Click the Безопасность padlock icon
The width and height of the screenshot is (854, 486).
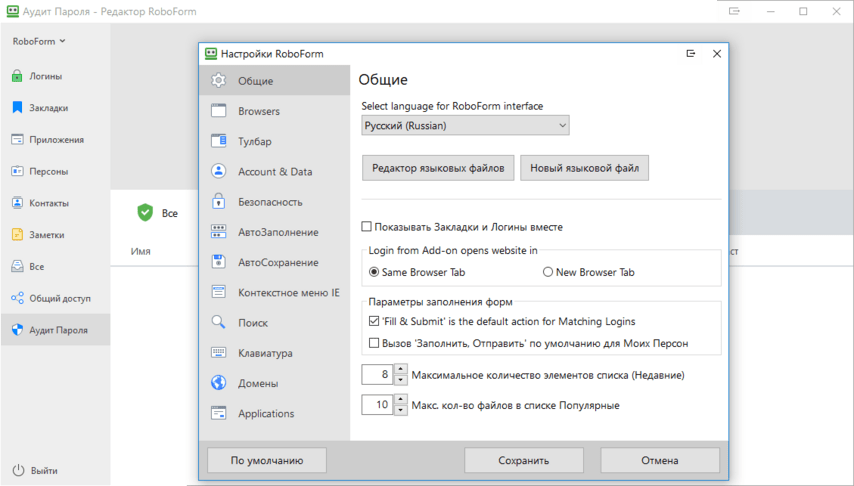pos(218,201)
